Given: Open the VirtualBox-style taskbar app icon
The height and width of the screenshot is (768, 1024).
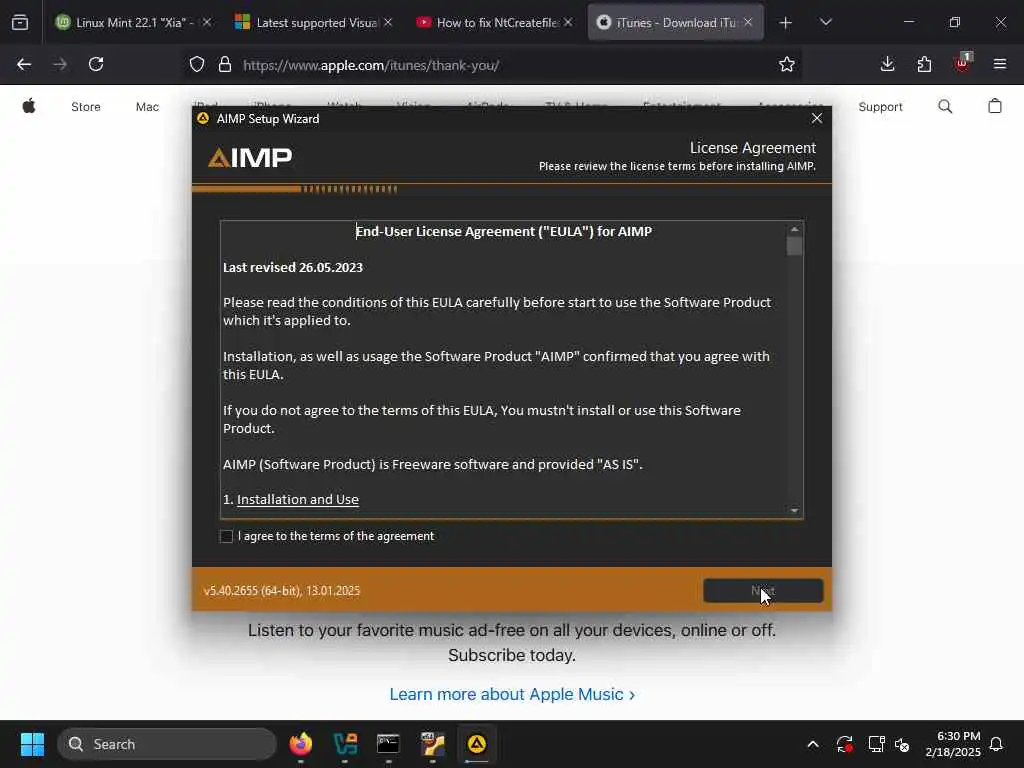Looking at the screenshot, I should click(x=345, y=744).
